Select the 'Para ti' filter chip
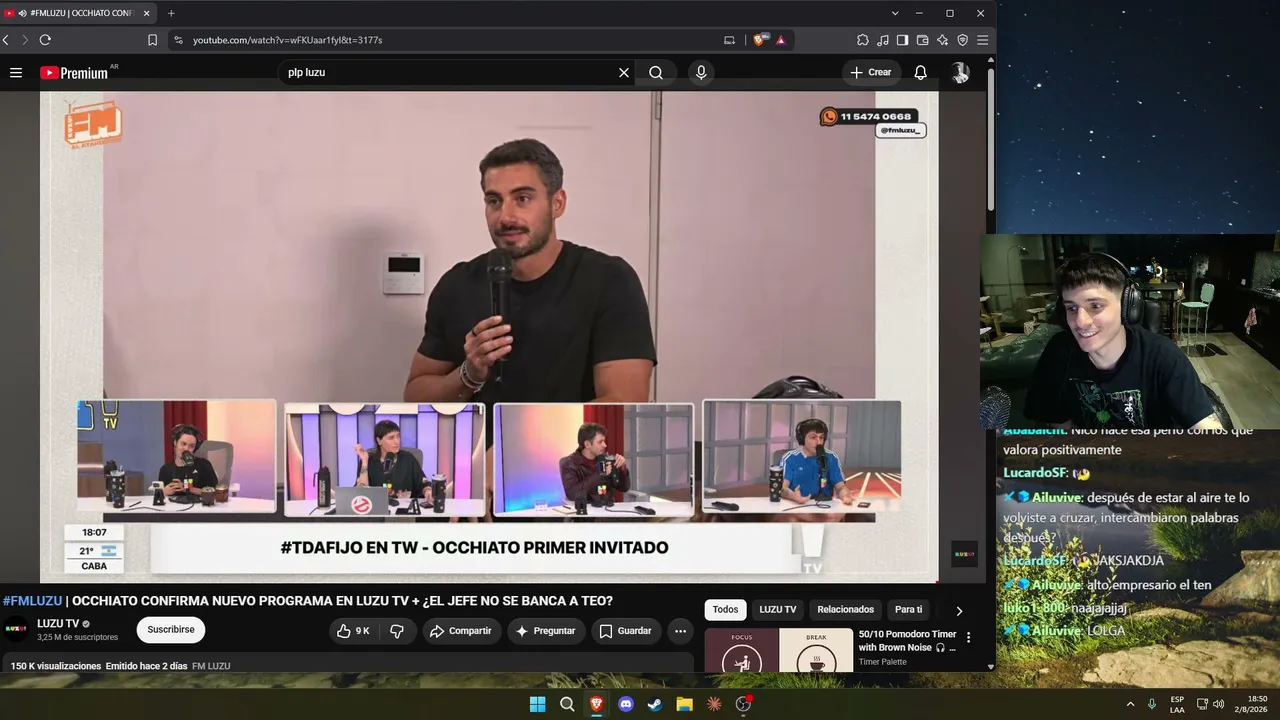The height and width of the screenshot is (720, 1280). pos(909,610)
